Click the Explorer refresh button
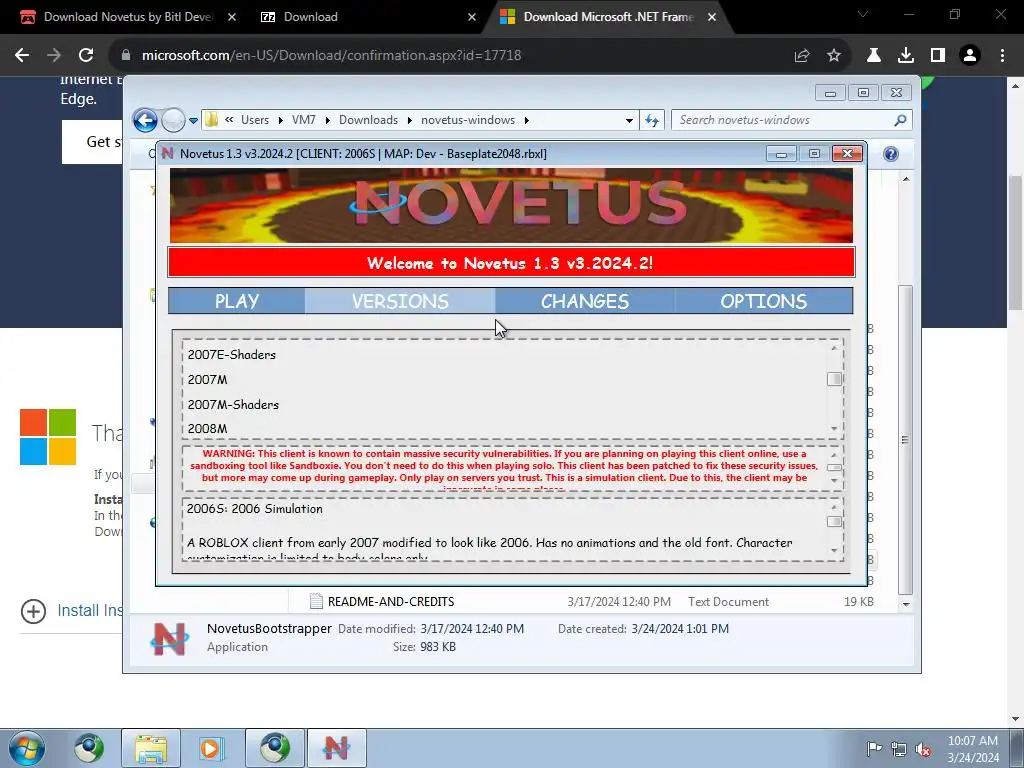The image size is (1024, 768). 652,120
